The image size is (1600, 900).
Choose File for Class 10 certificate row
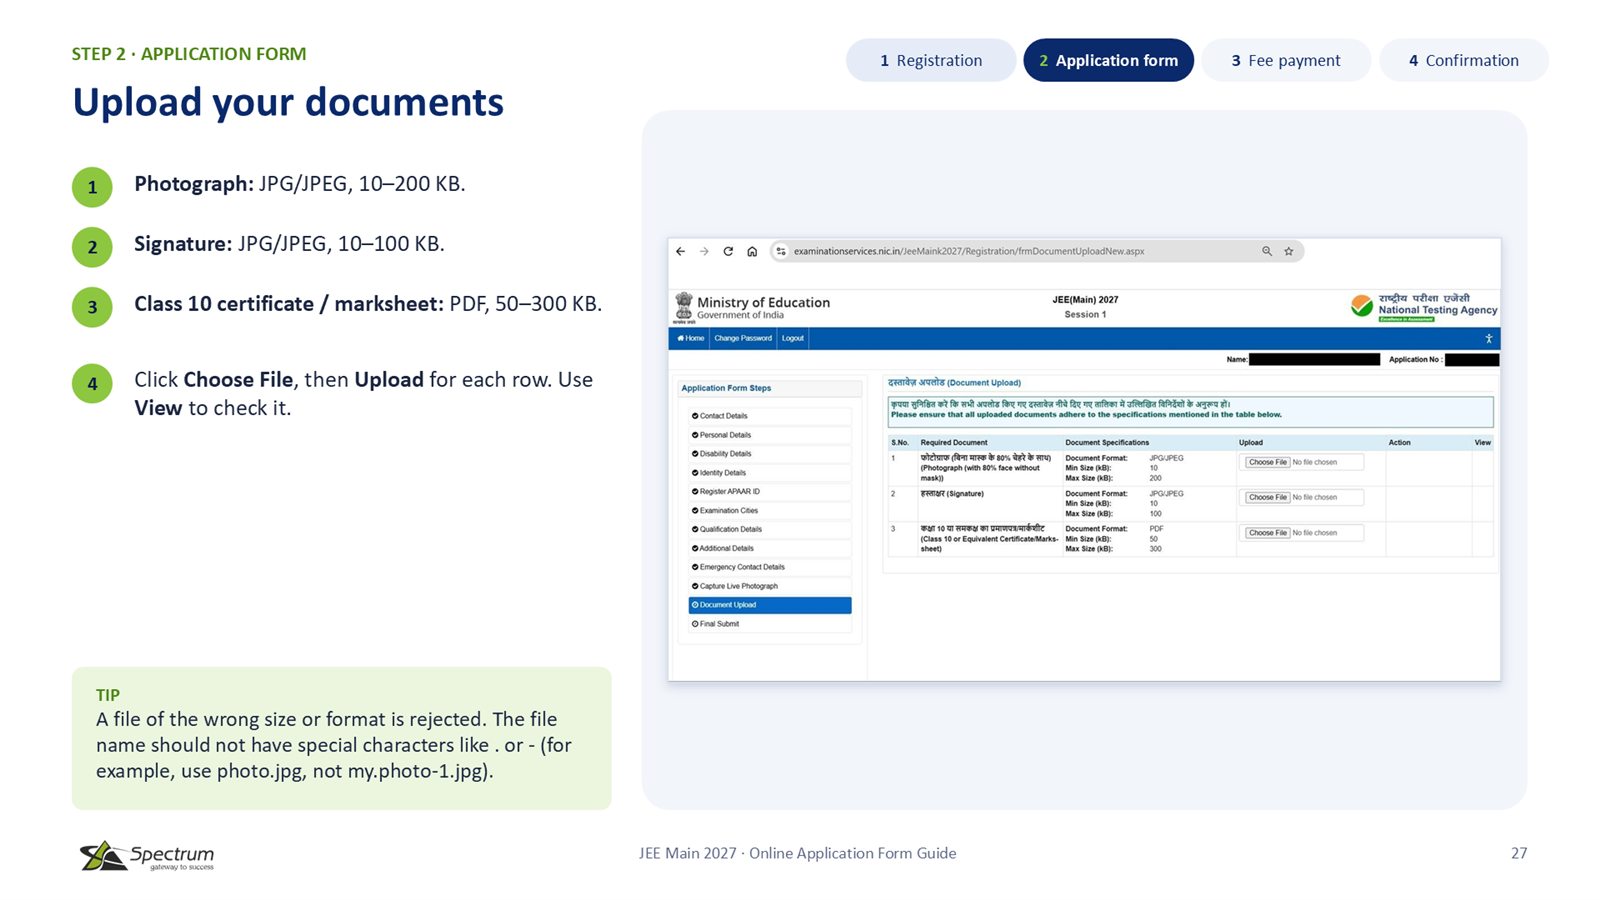(x=1268, y=533)
